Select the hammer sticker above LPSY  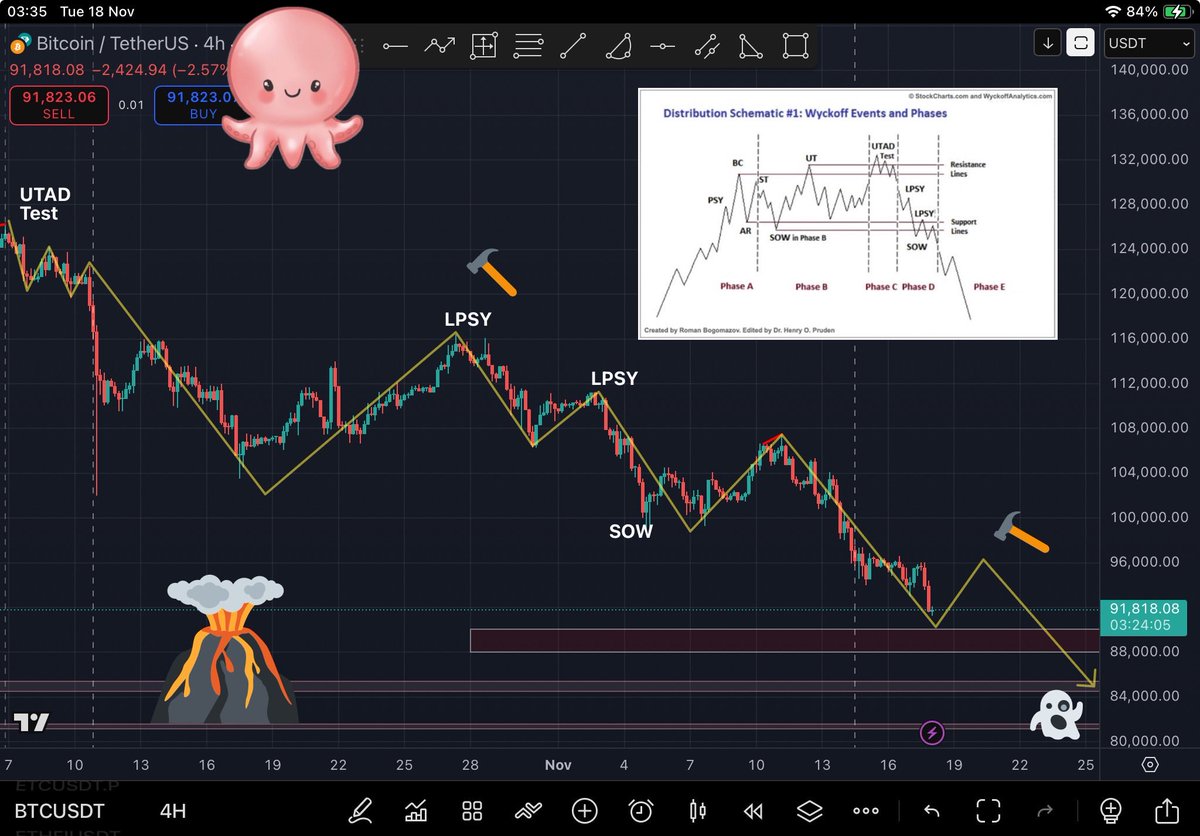(x=491, y=273)
